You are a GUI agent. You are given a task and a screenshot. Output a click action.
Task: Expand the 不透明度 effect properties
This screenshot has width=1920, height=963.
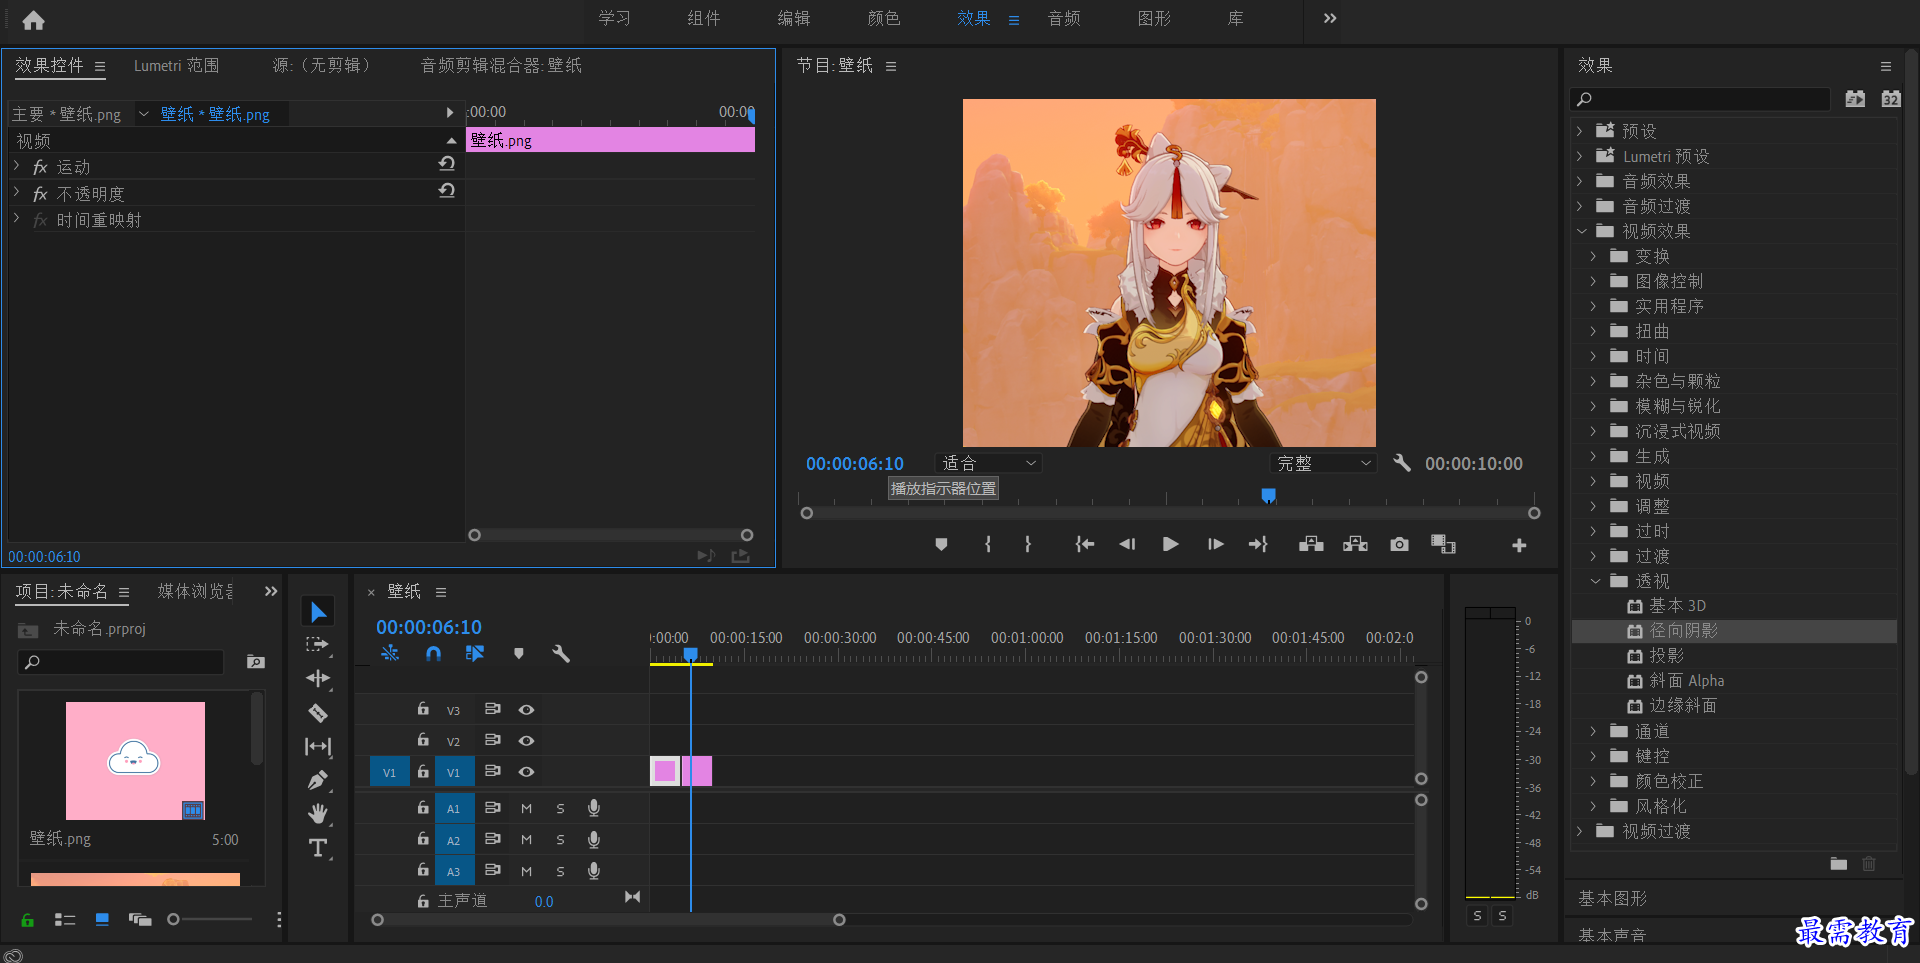[16, 192]
